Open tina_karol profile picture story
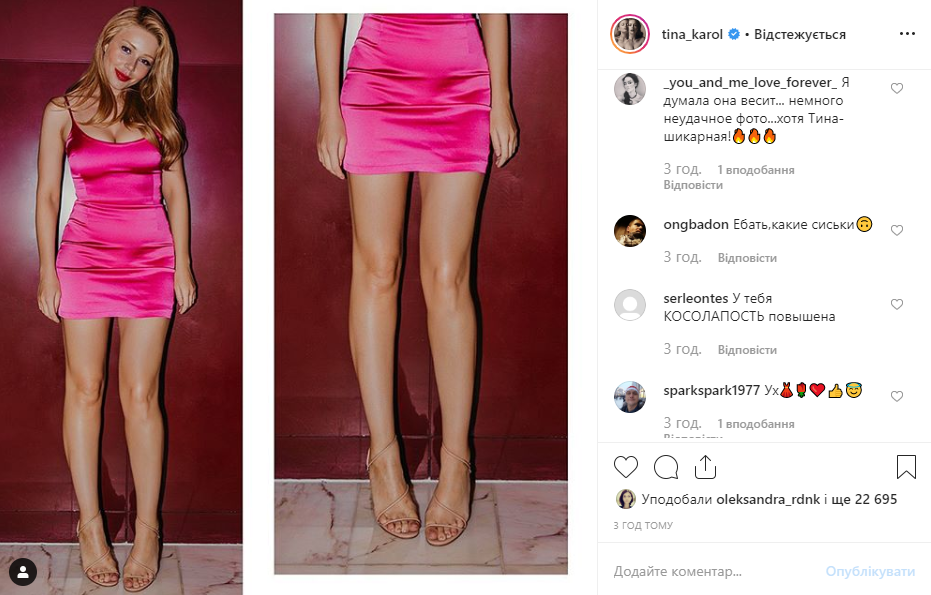Screen dimensions: 931x595 pos(630,34)
